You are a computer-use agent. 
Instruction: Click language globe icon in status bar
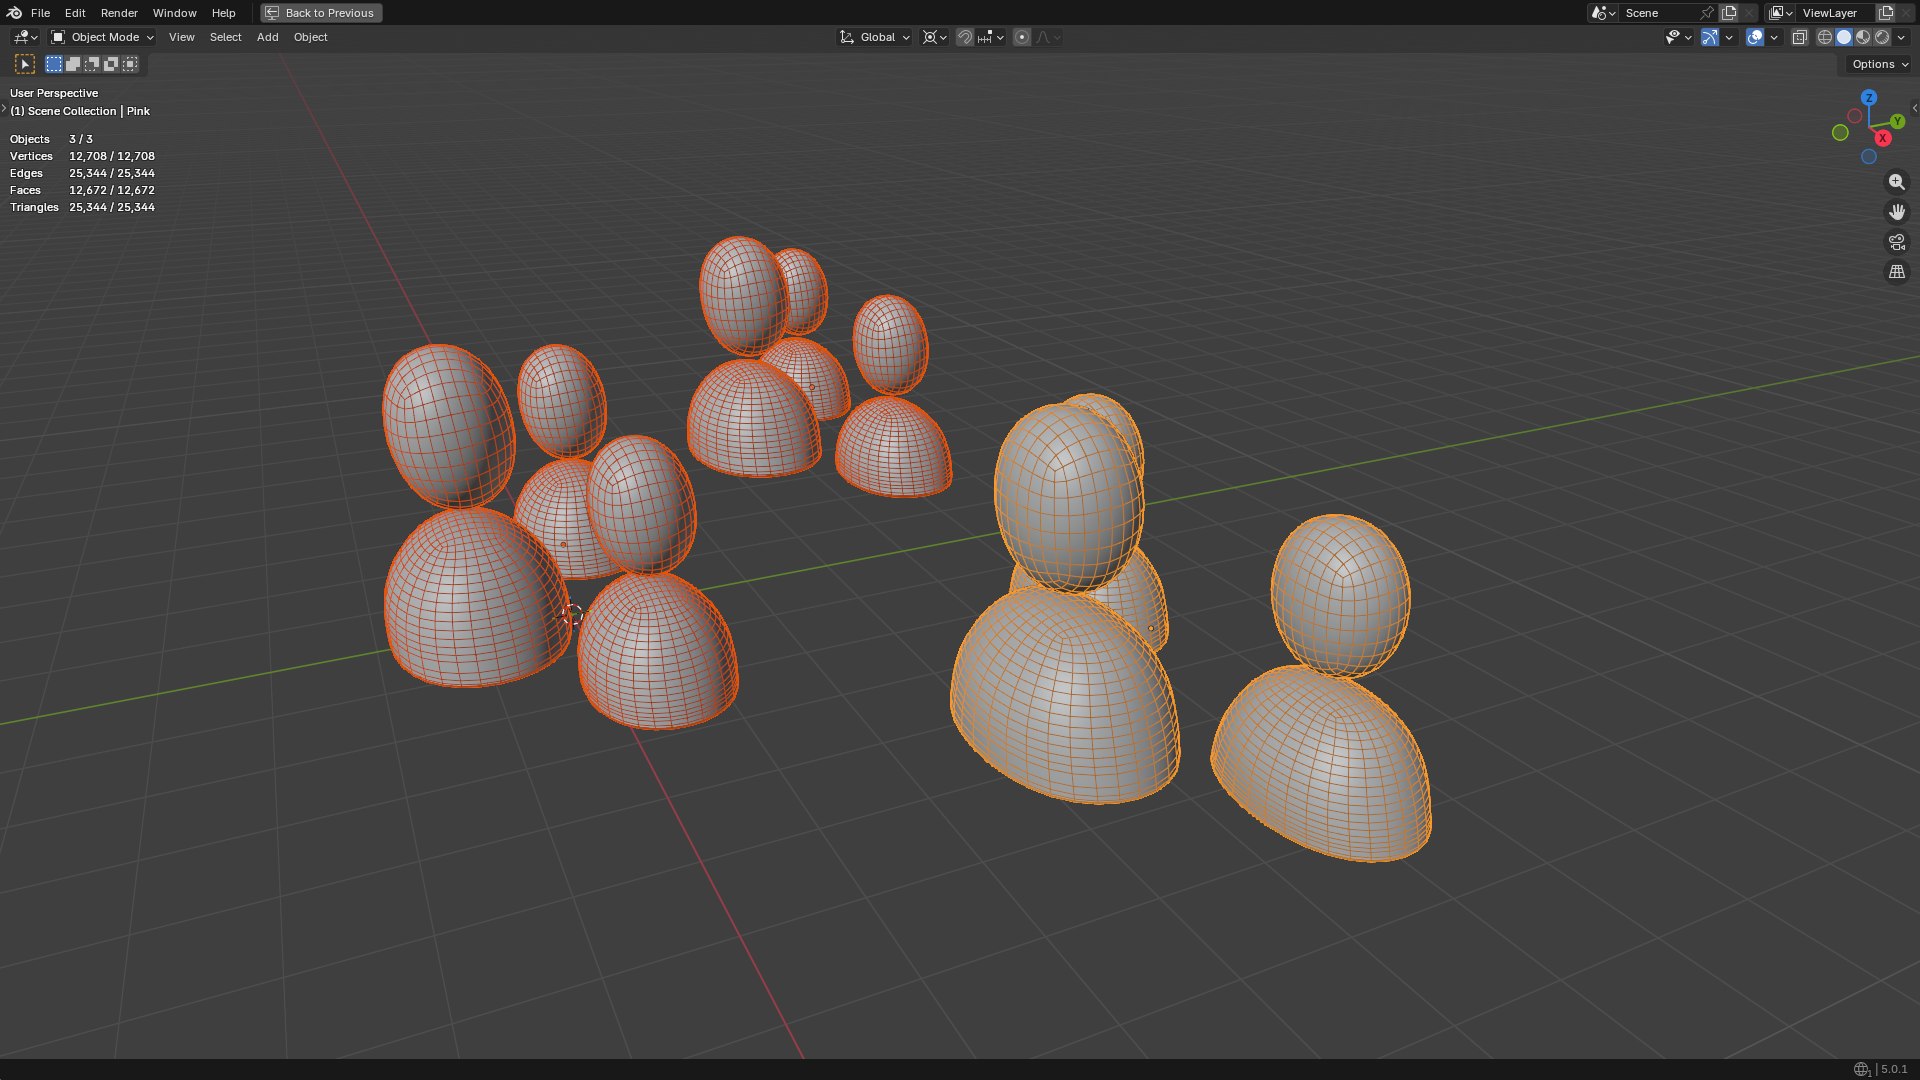1861,1069
